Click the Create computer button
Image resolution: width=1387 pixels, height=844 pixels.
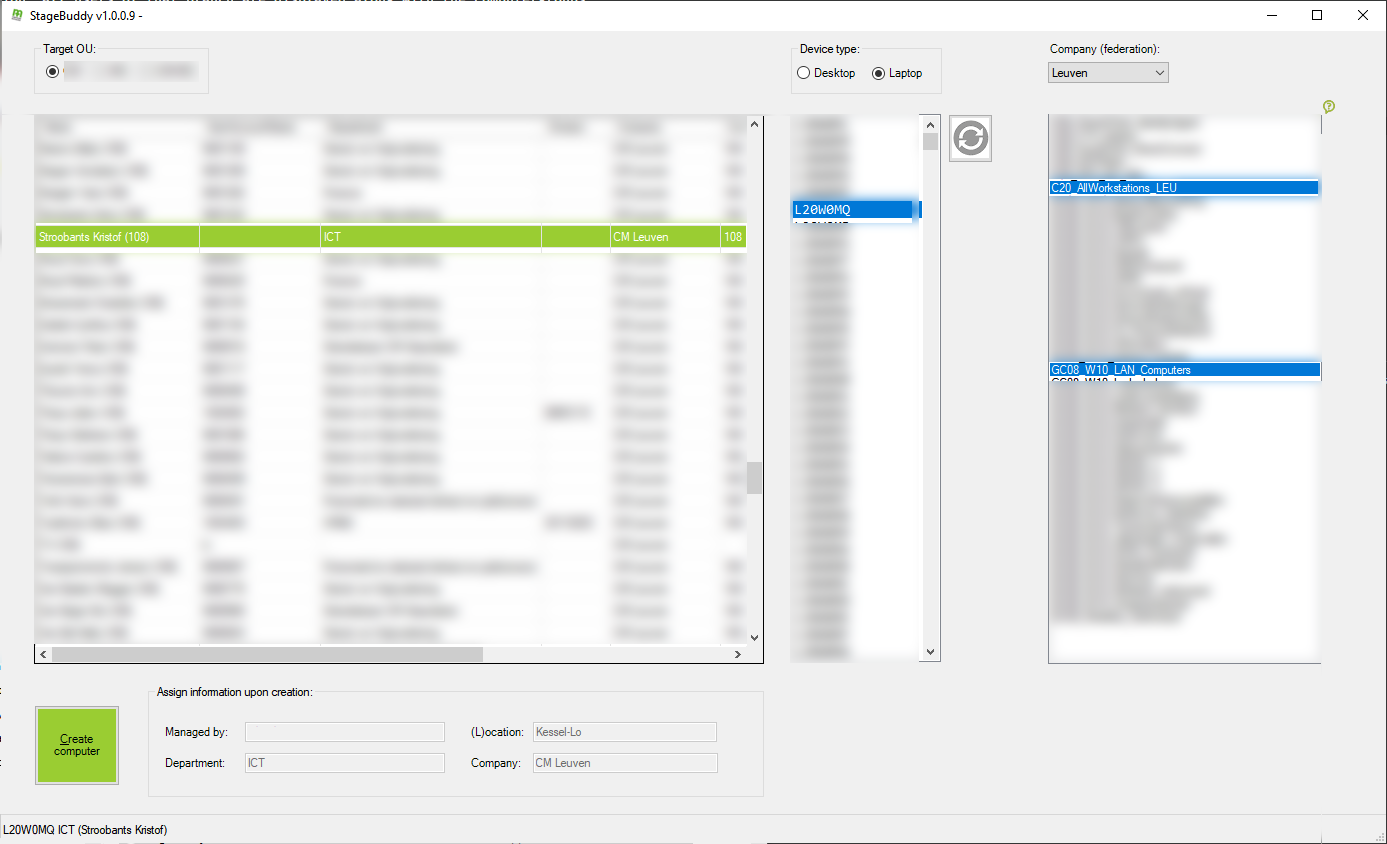click(77, 745)
